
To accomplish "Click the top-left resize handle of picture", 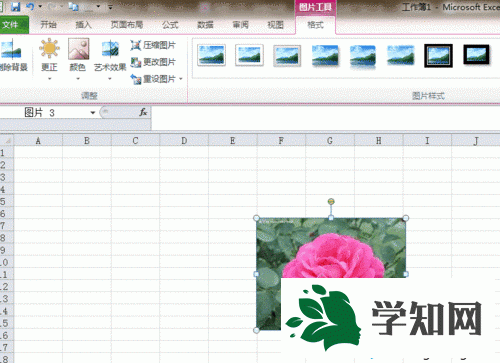I will pyautogui.click(x=256, y=218).
